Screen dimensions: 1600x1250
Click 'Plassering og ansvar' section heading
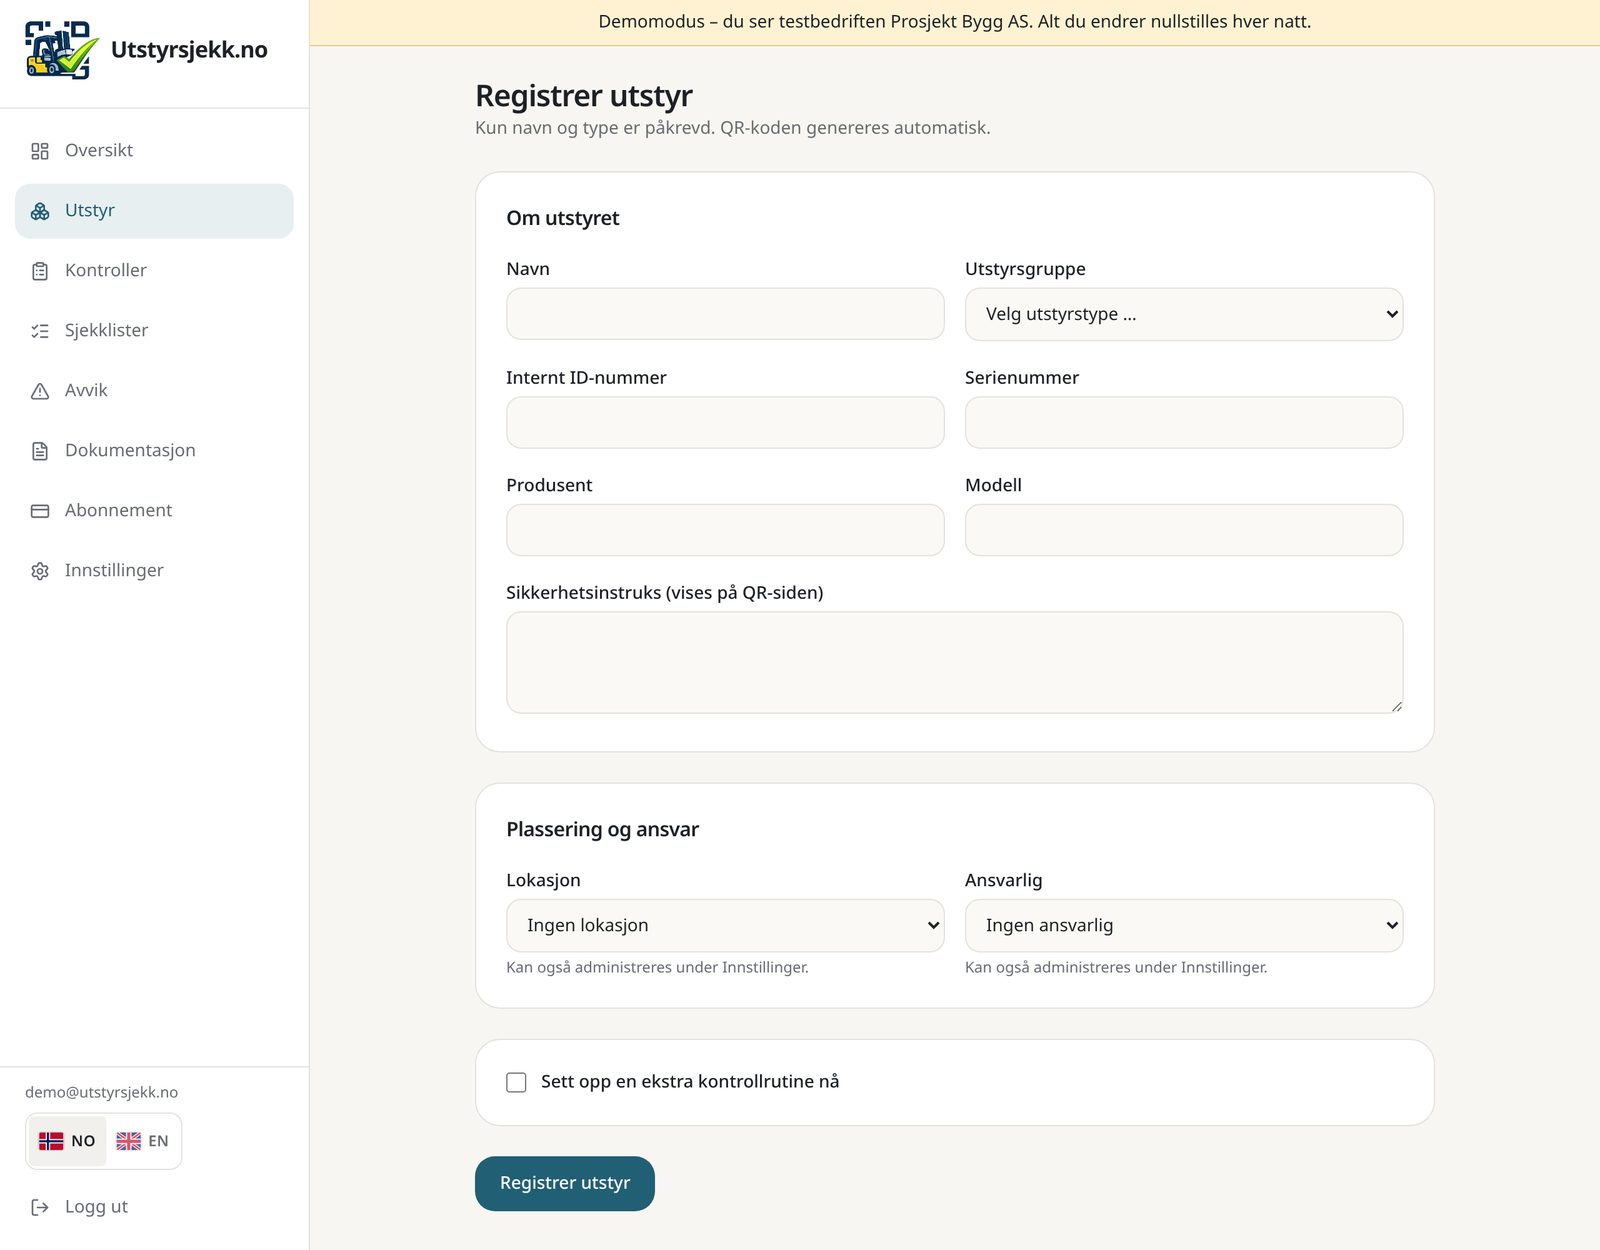point(602,829)
